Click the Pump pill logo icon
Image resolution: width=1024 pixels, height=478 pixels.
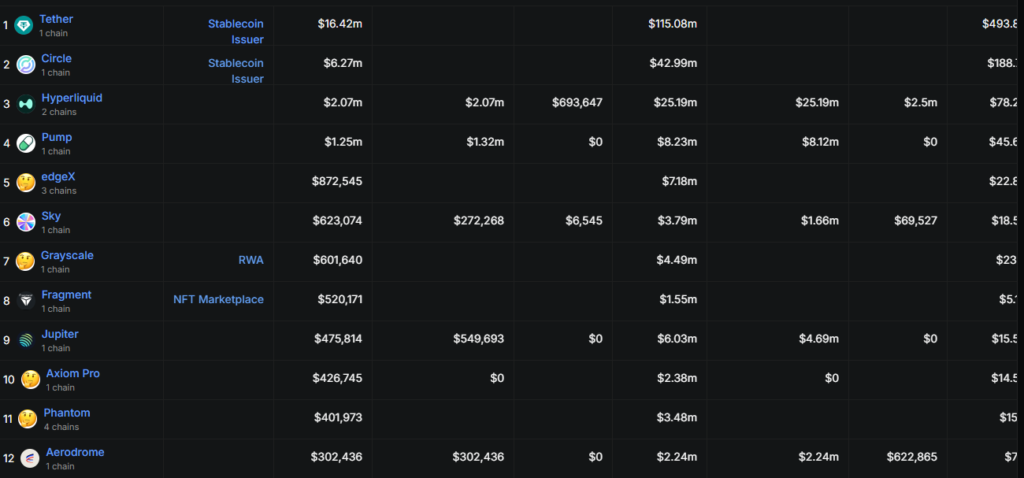coord(24,143)
